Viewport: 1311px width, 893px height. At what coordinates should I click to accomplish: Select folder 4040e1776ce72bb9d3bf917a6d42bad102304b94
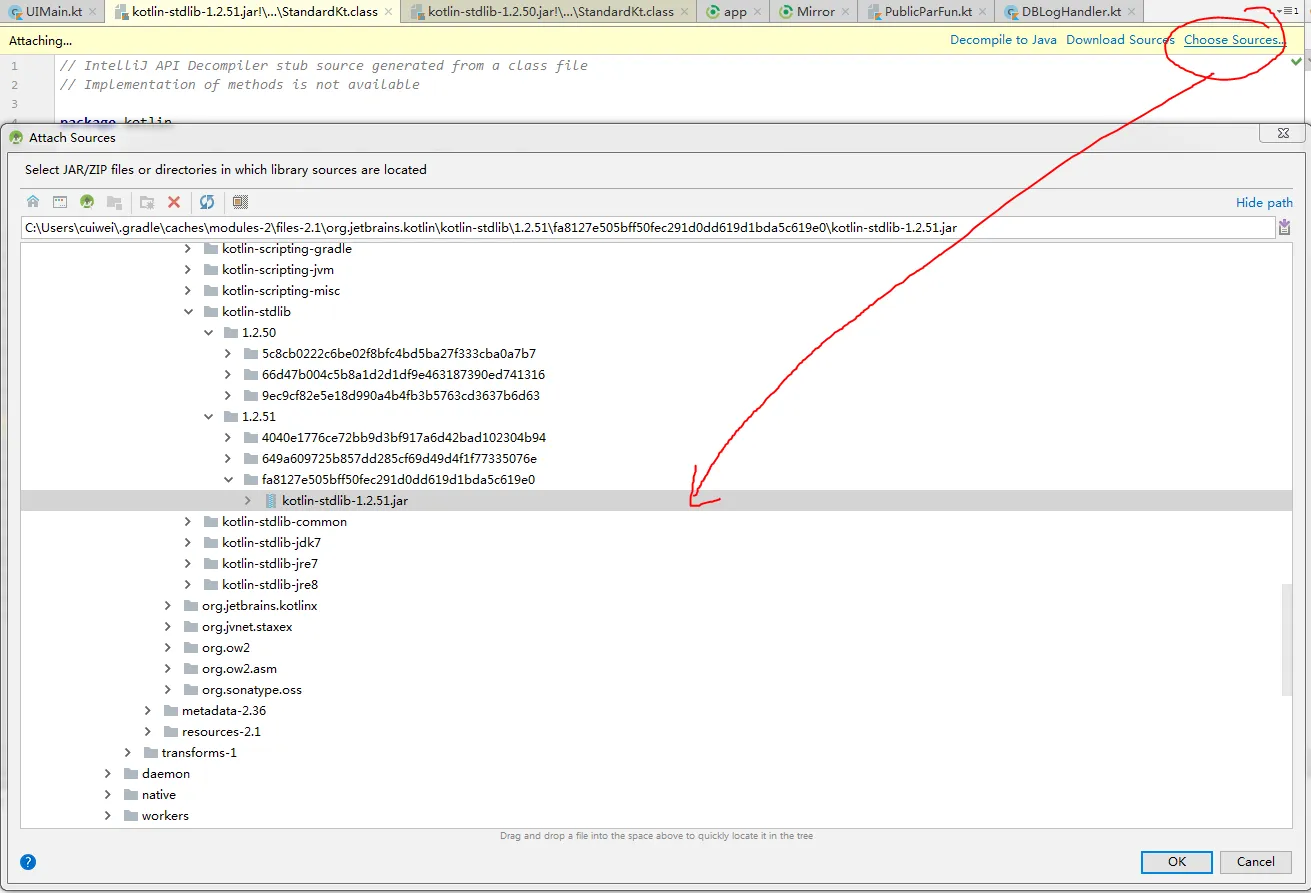(x=403, y=437)
